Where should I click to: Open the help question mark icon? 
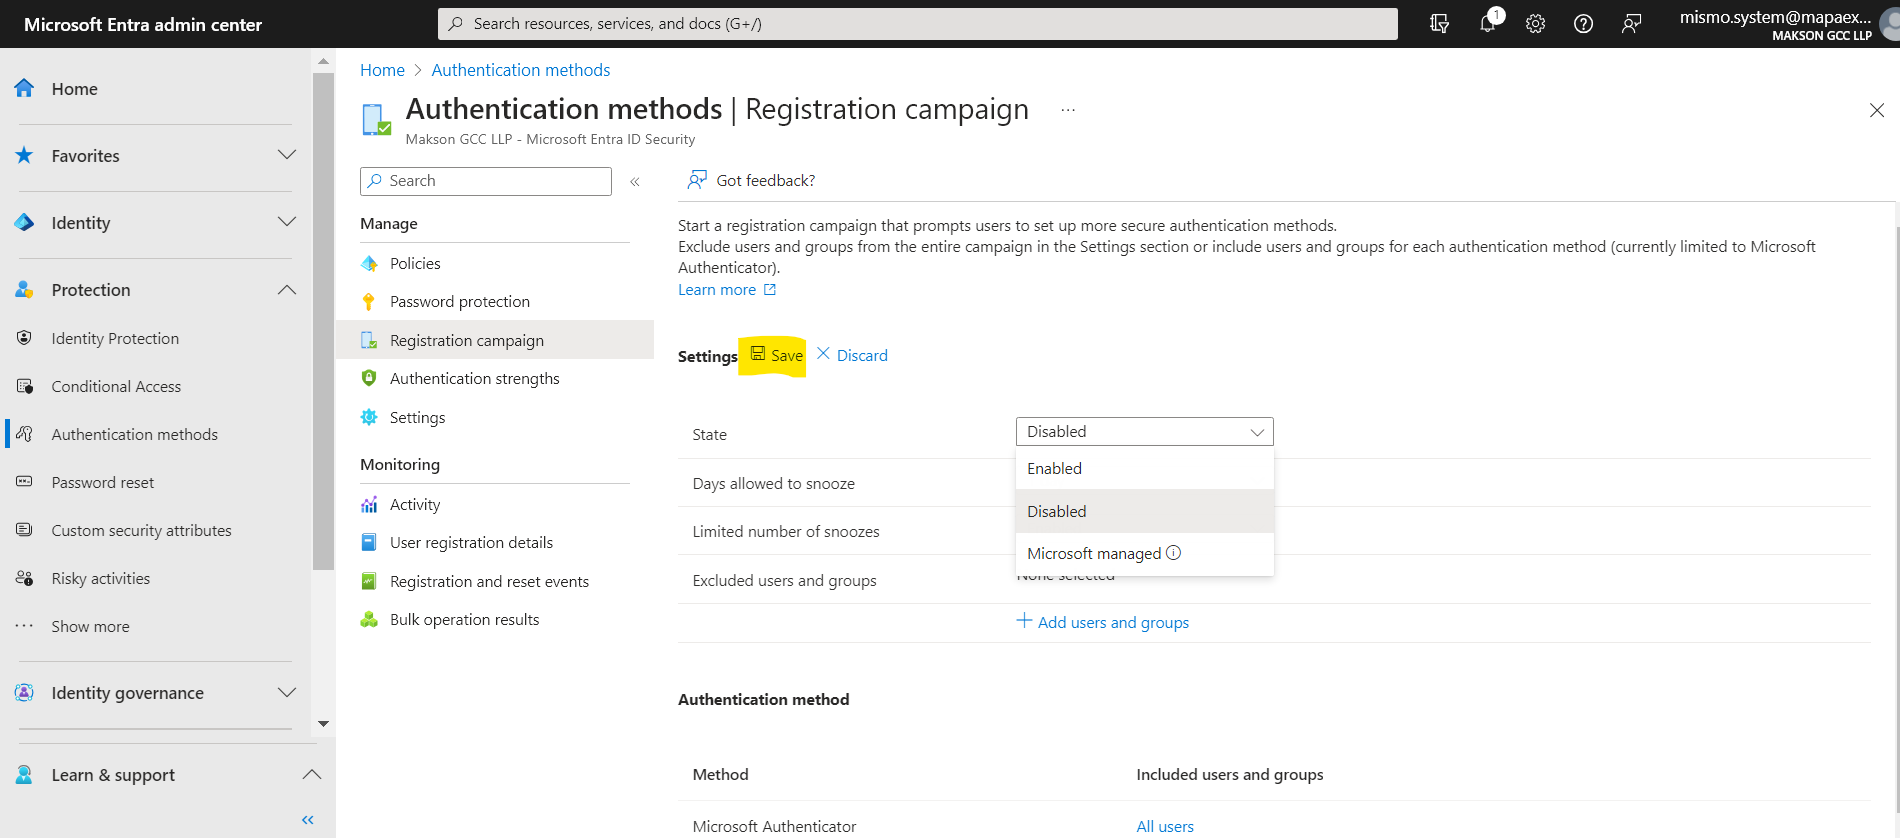(x=1583, y=24)
